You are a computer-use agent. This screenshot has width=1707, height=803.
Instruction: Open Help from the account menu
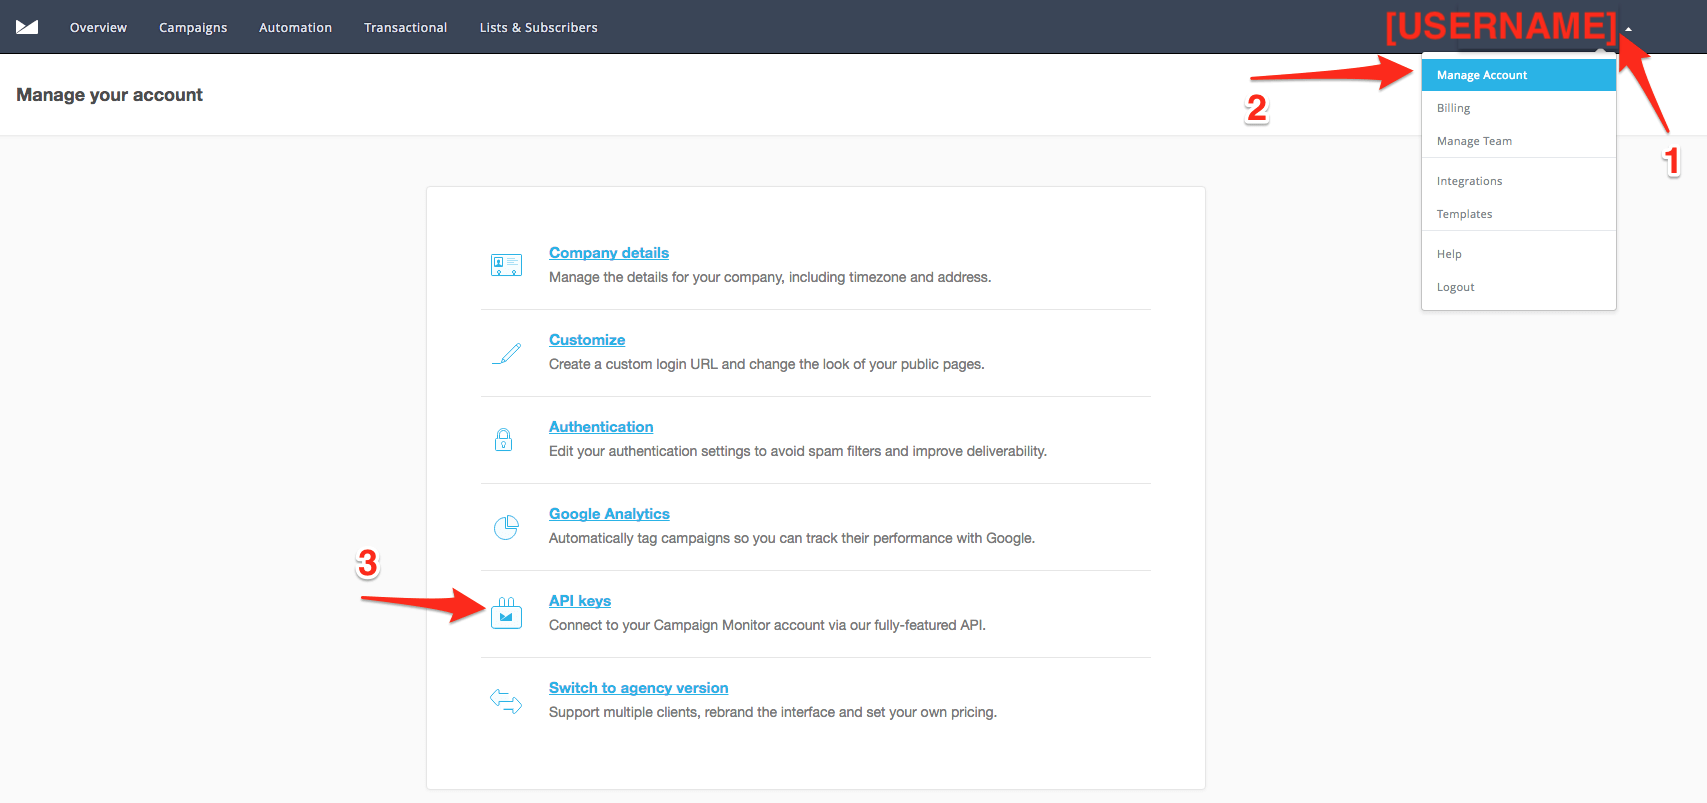[x=1519, y=254]
